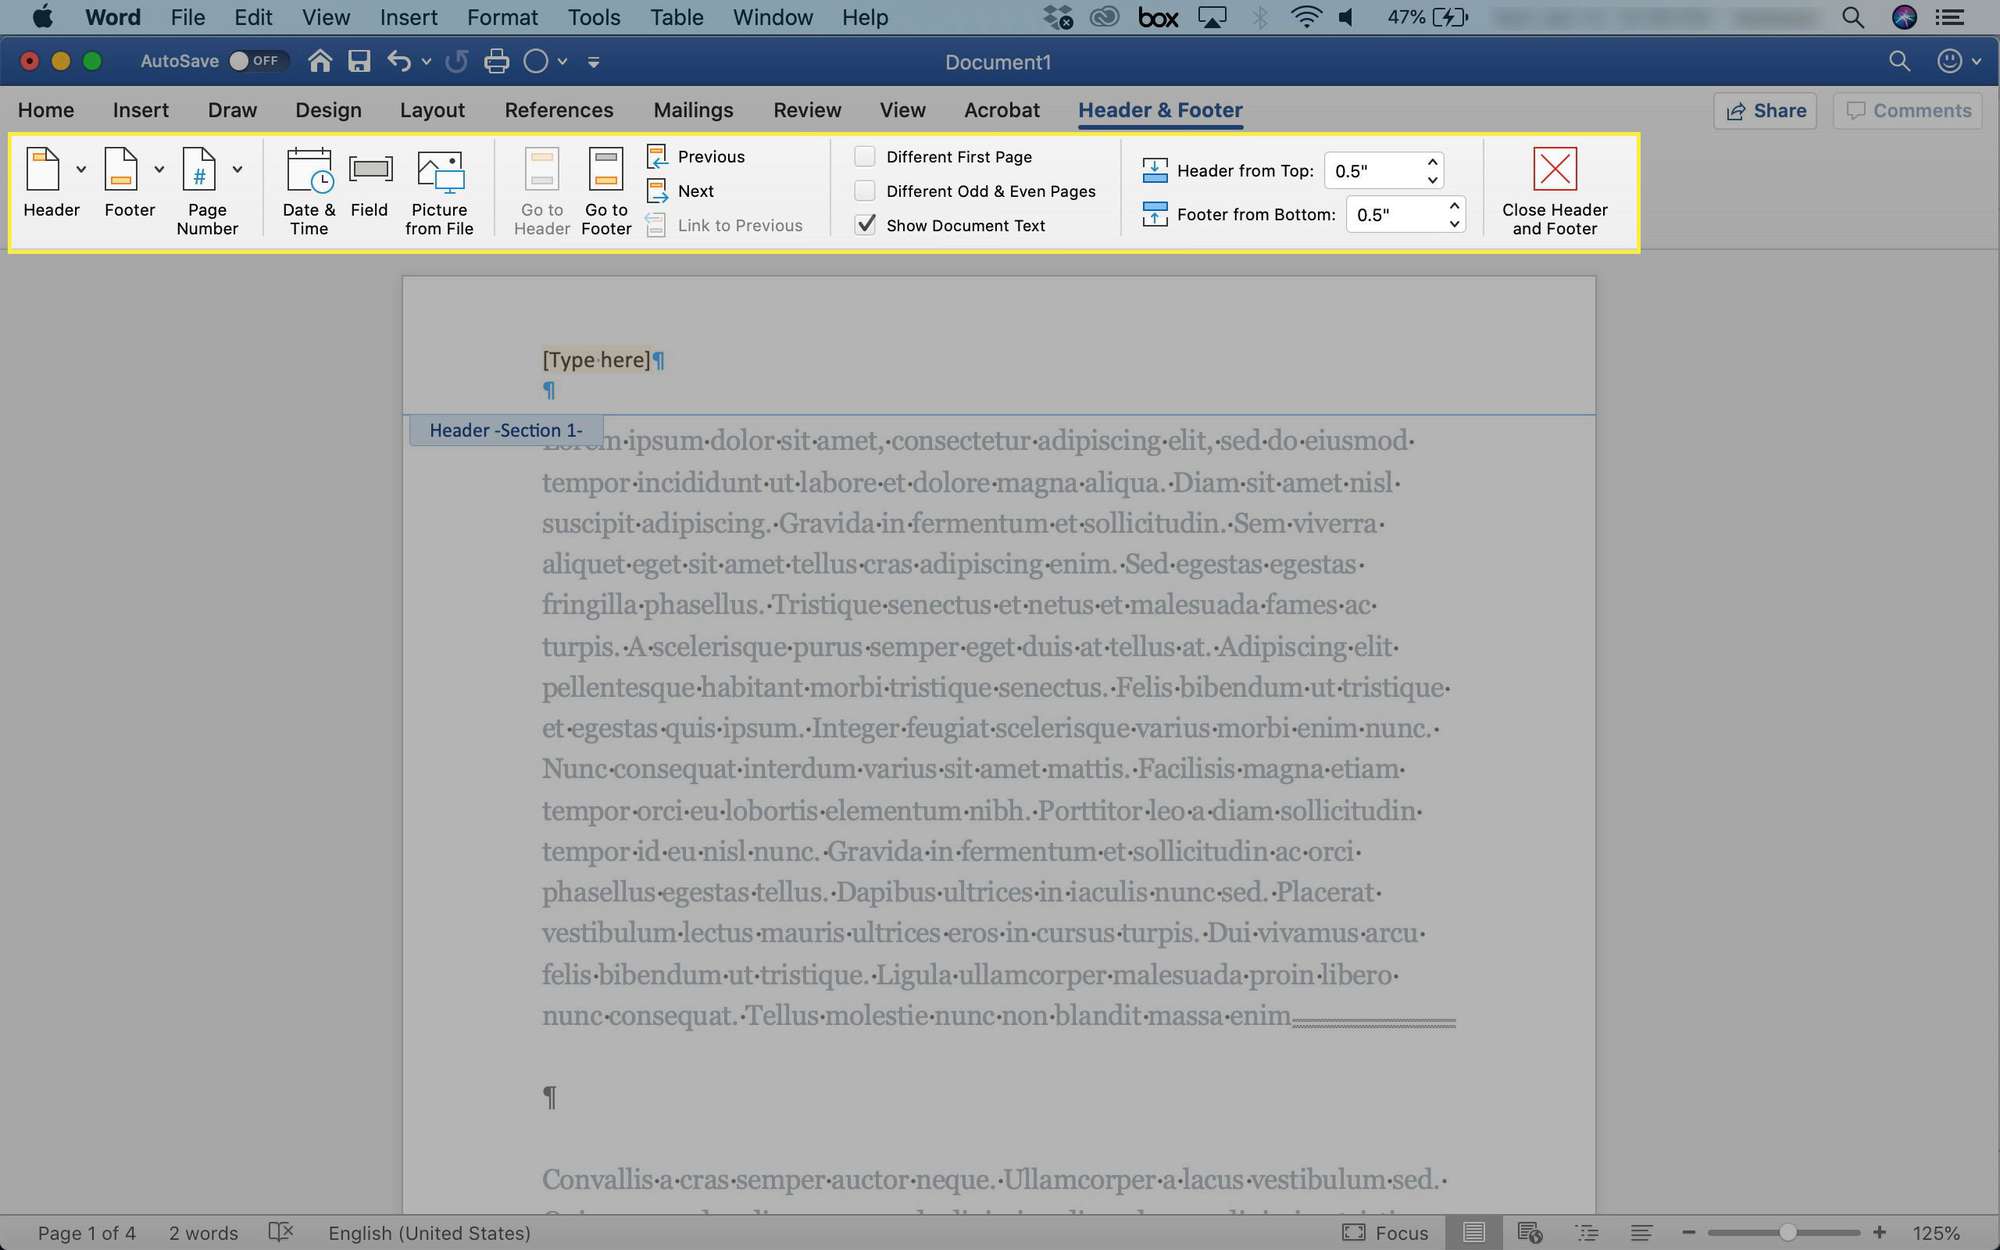Switch to the Mailings ribbon tab
This screenshot has width=2000, height=1250.
[x=693, y=109]
